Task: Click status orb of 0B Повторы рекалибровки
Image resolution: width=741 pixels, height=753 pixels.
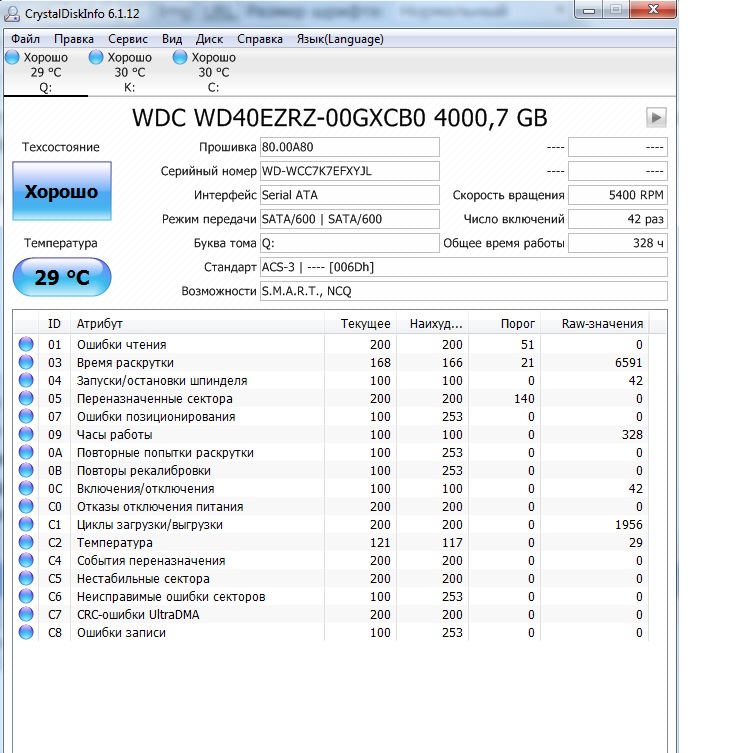Action: [26, 470]
